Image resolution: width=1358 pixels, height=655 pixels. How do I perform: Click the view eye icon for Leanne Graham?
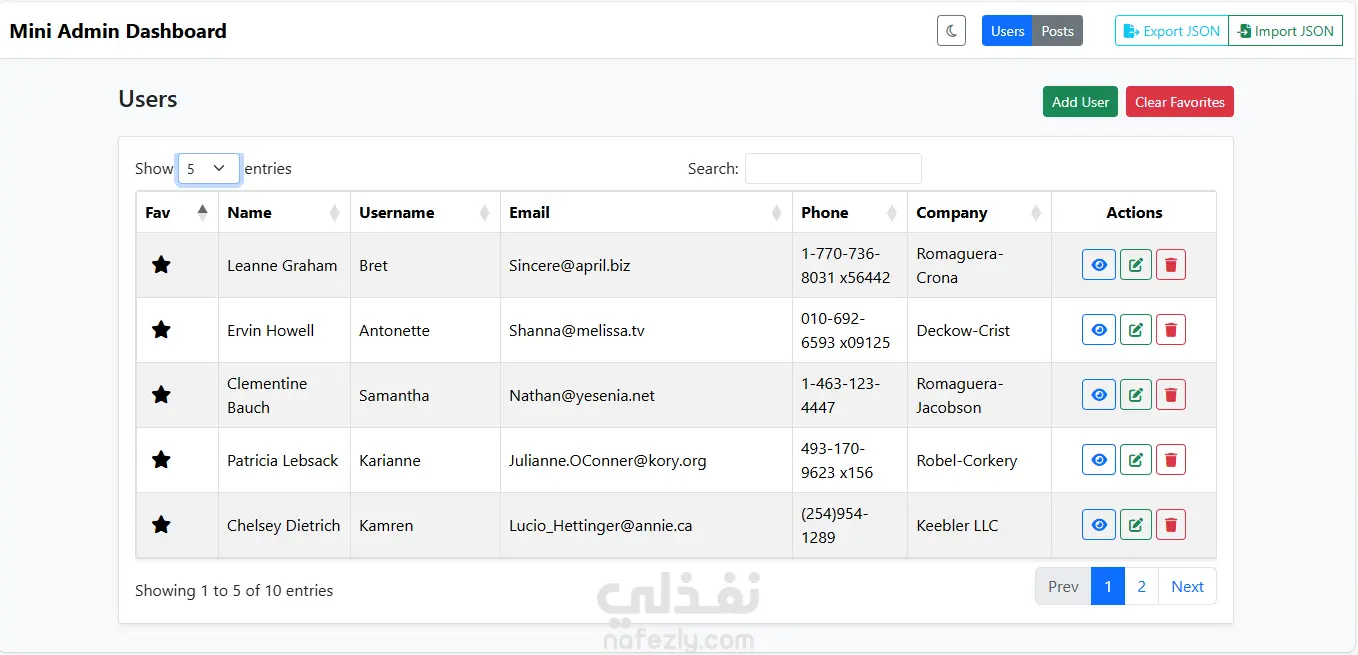1098,265
